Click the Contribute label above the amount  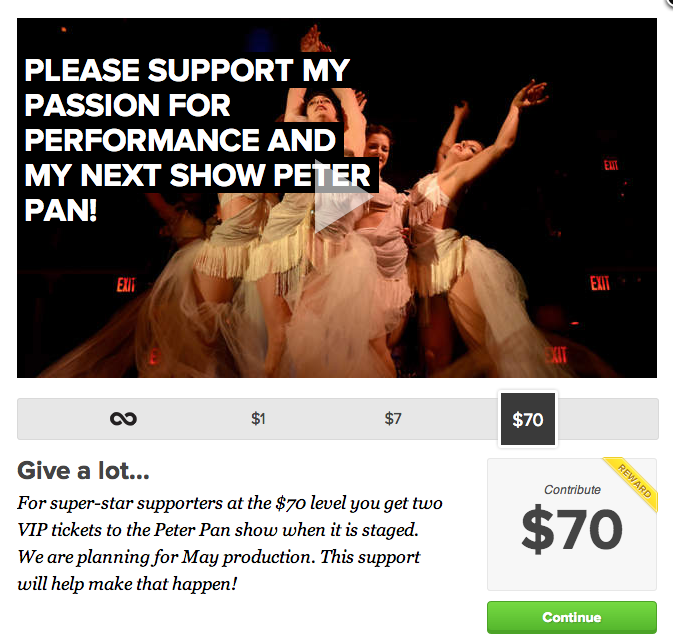572,490
